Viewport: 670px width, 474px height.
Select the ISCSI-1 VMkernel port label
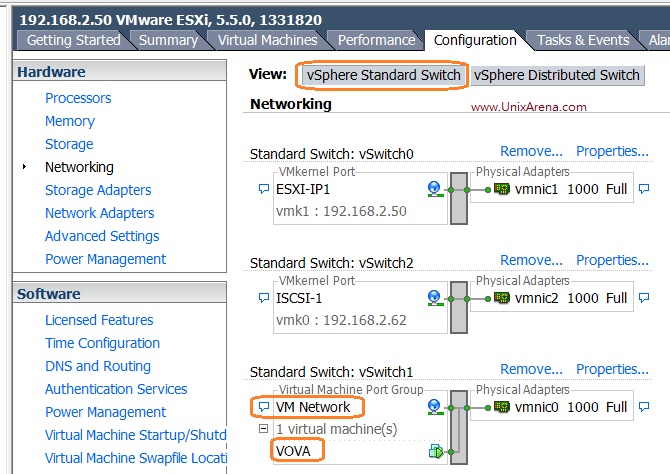coord(299,298)
